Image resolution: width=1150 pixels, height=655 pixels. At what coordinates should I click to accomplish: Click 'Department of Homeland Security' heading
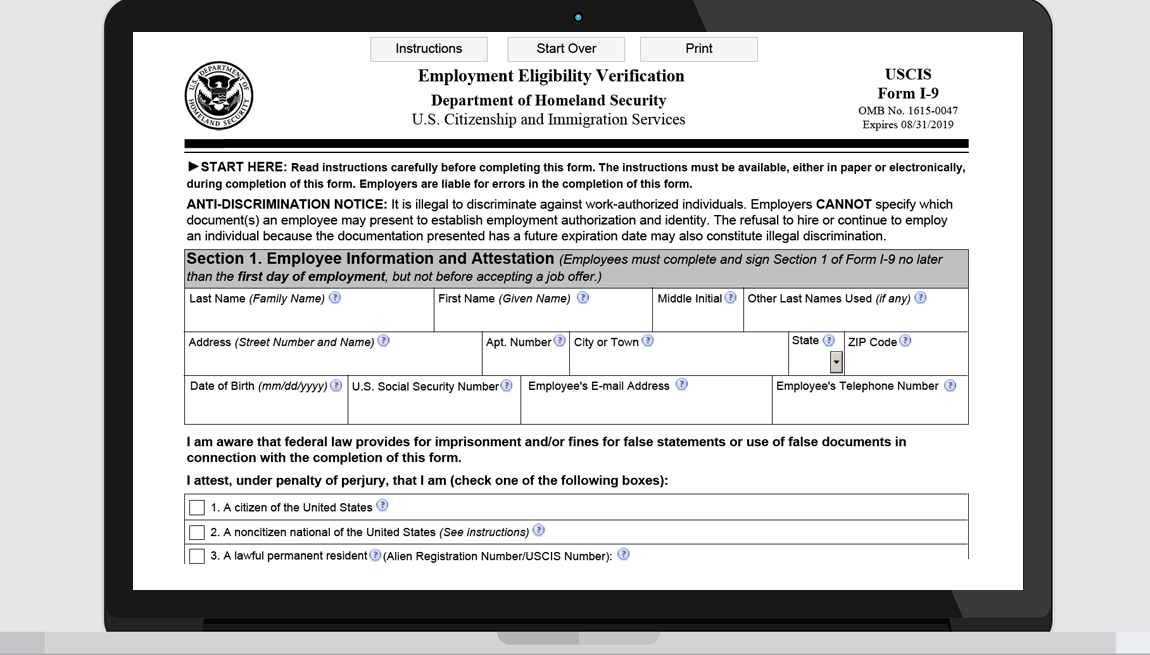tap(549, 100)
